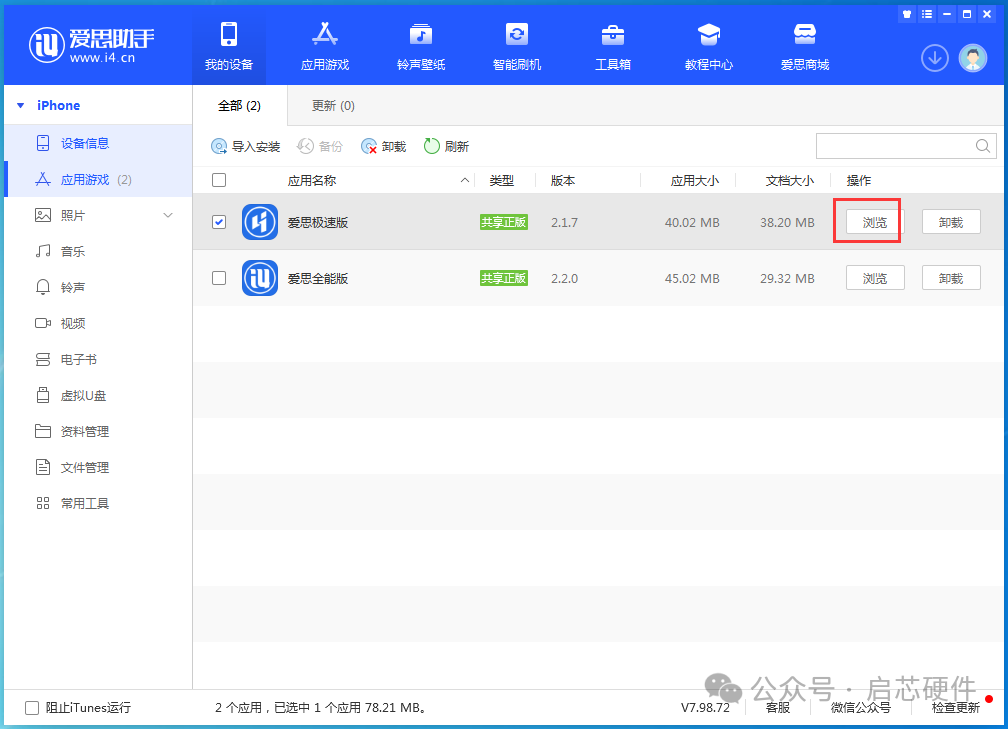1008x729 pixels.
Task: Click 检查更新 in status bar
Action: coord(955,708)
